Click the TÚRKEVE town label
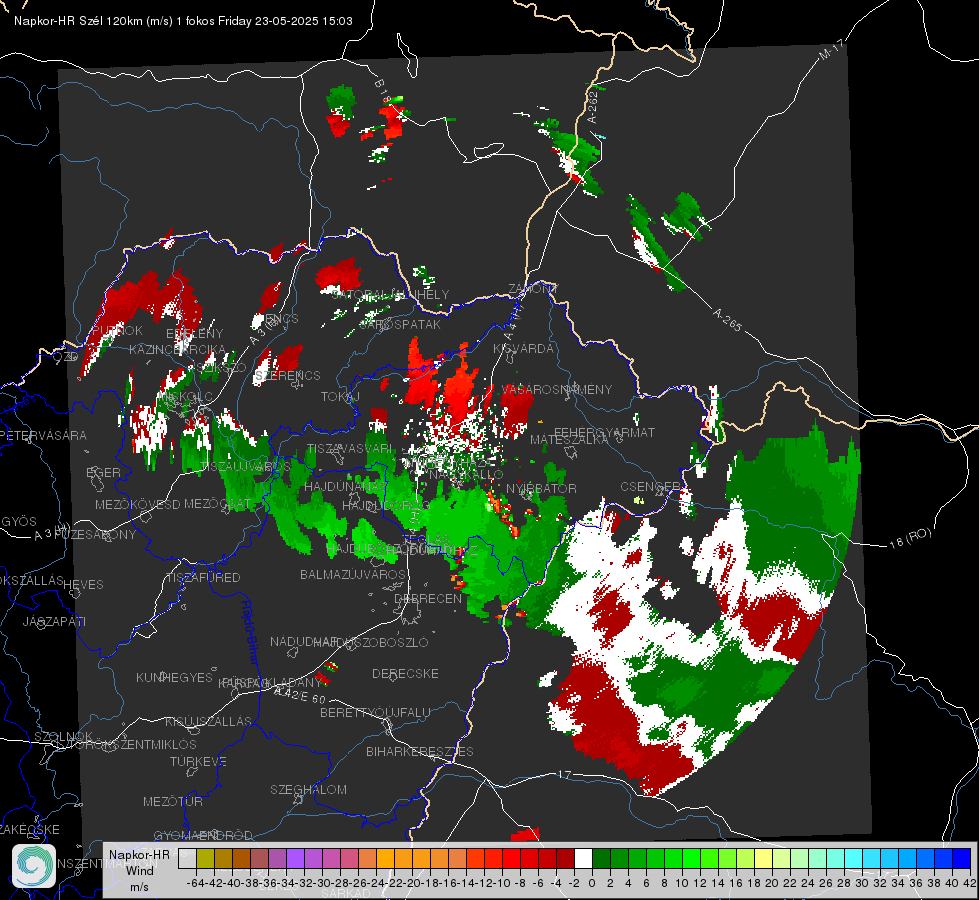Image resolution: width=979 pixels, height=900 pixels. click(198, 761)
